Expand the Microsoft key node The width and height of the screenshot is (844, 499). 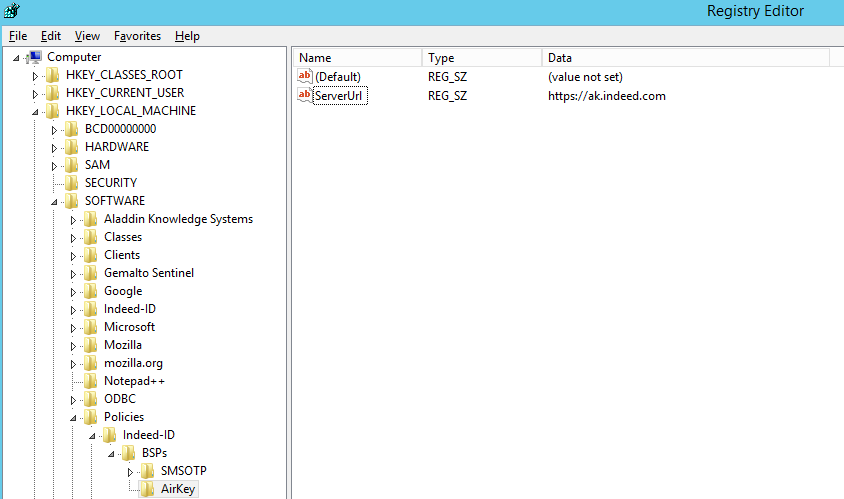(x=74, y=327)
